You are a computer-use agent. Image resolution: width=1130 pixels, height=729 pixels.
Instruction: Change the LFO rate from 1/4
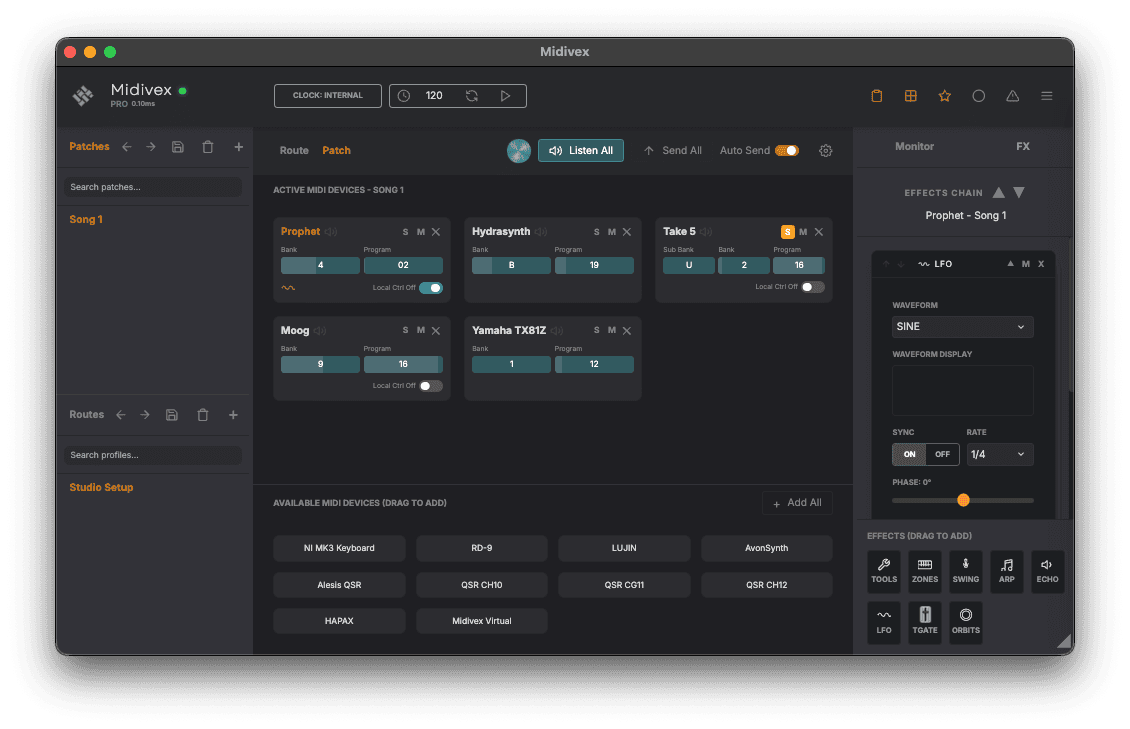click(999, 454)
